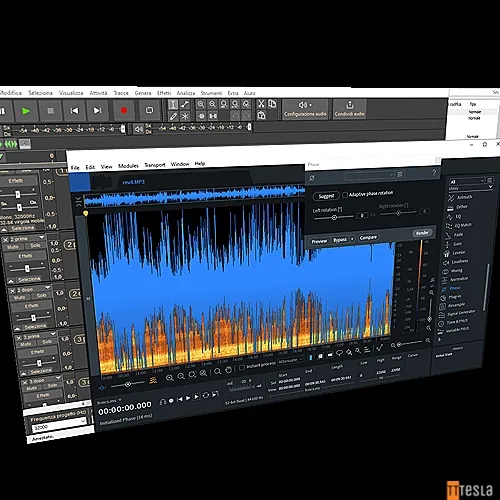The height and width of the screenshot is (500, 500).
Task: Open the EQ Match module
Action: [459, 226]
